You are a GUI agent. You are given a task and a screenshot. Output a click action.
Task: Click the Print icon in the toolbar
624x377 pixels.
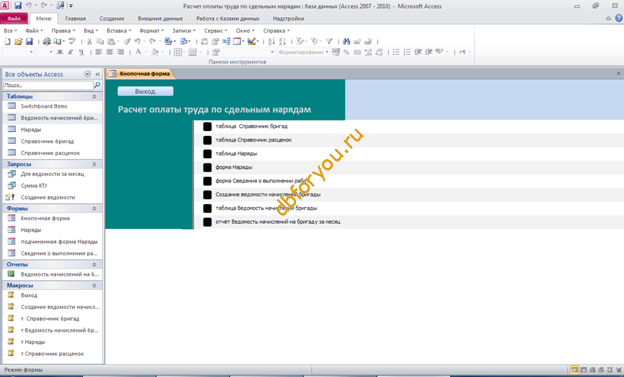47,41
